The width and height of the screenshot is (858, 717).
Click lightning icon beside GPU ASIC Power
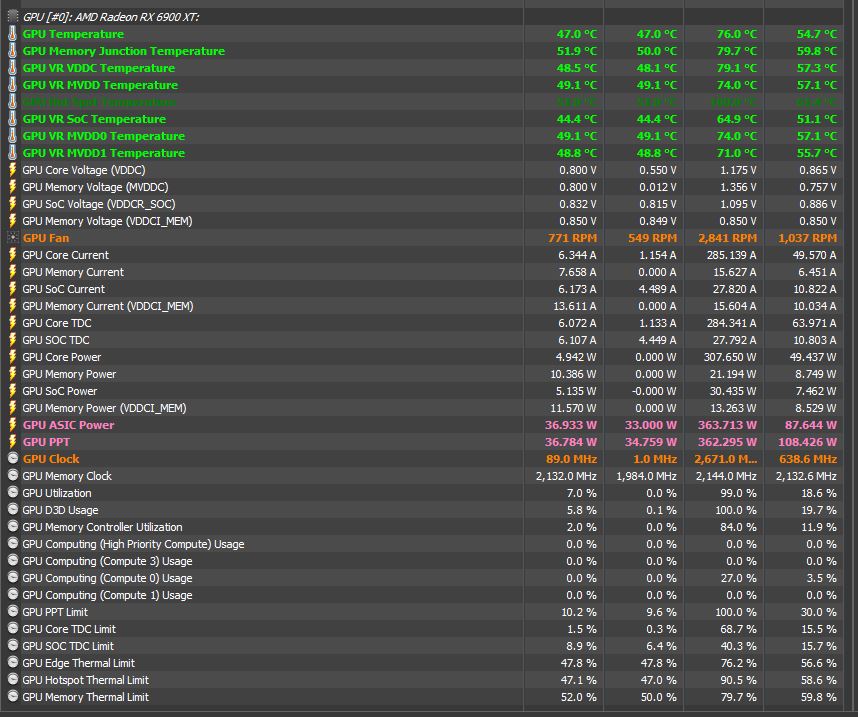tap(13, 424)
